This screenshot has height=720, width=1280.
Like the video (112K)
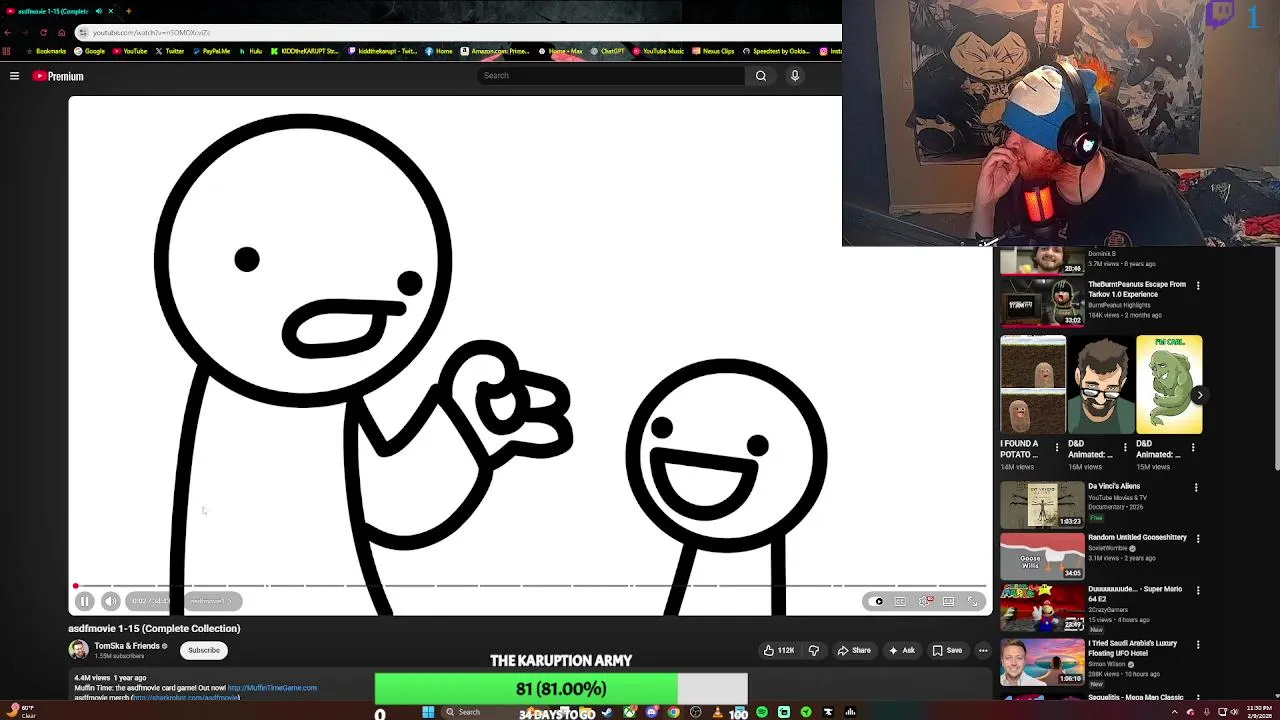click(778, 650)
